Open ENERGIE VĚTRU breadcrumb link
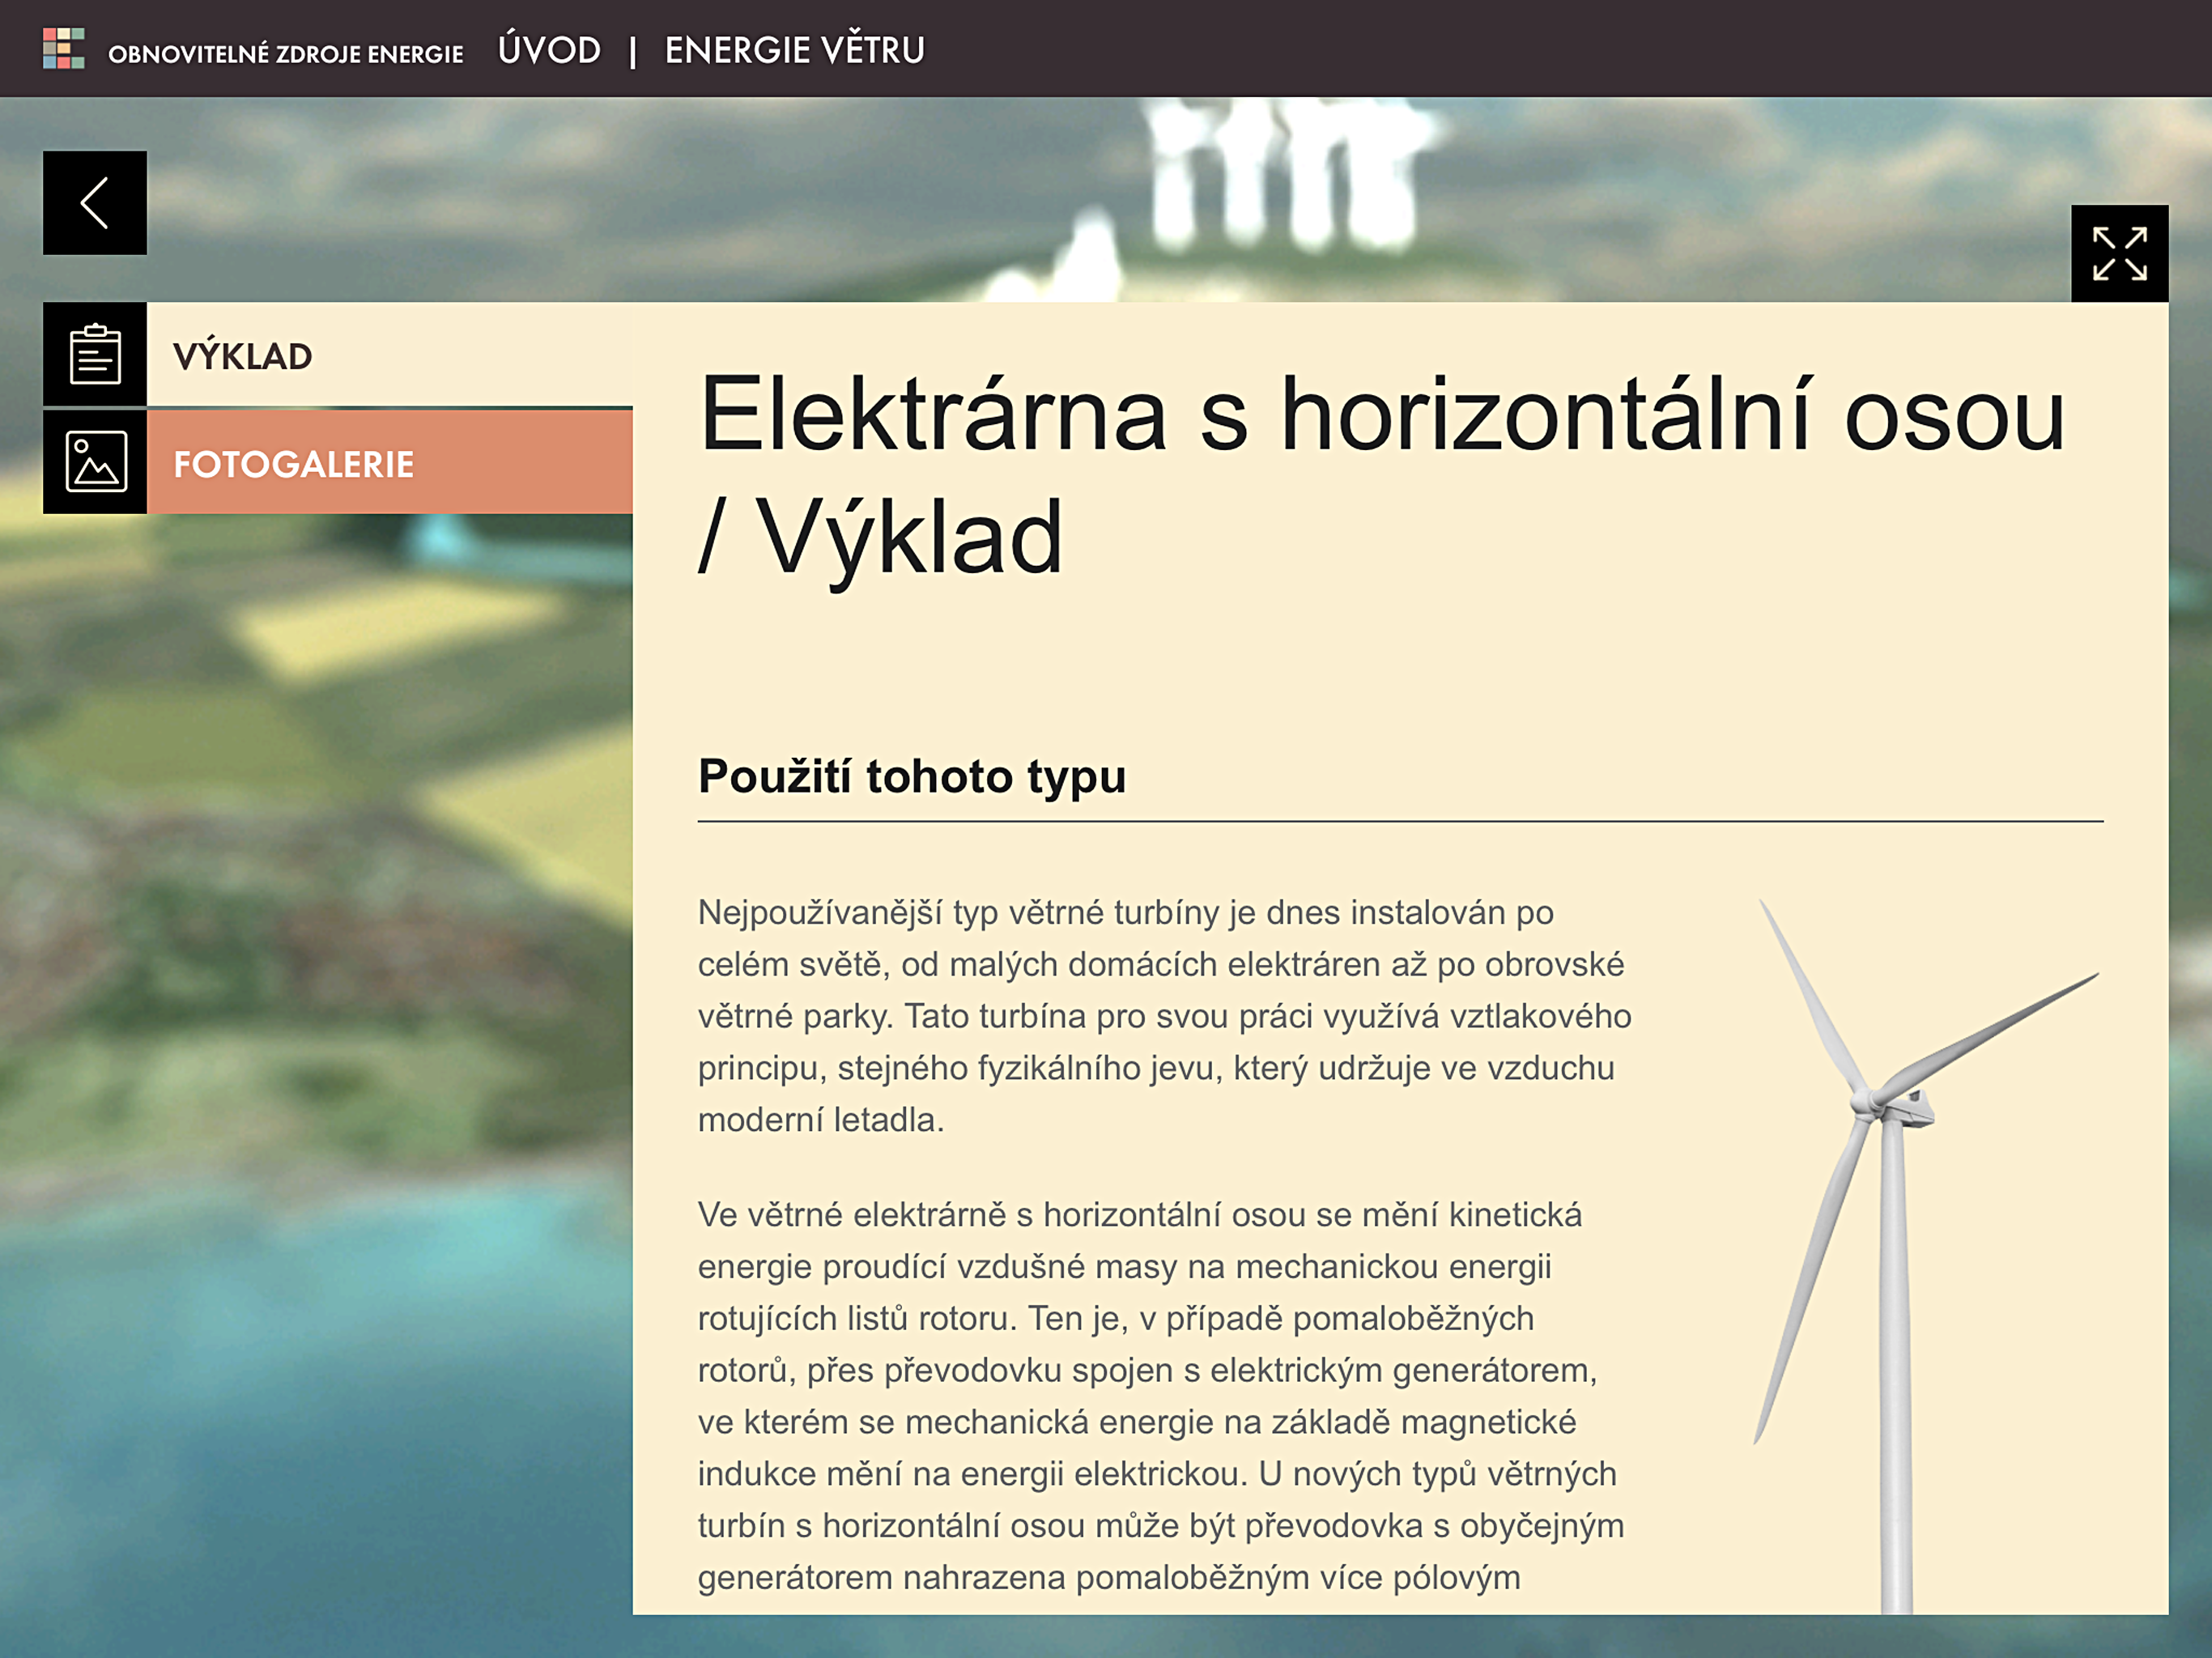The height and width of the screenshot is (1658, 2212). click(794, 50)
